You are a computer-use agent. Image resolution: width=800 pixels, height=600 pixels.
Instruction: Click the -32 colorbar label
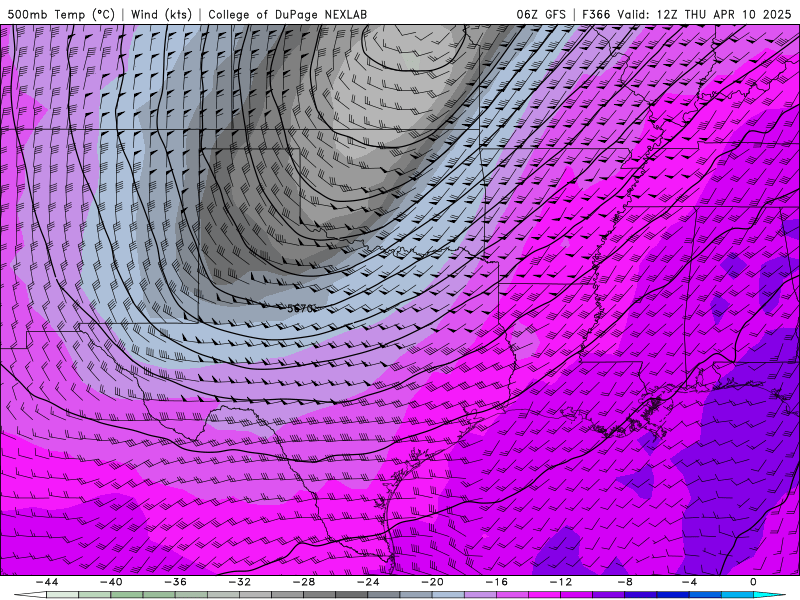[240, 582]
